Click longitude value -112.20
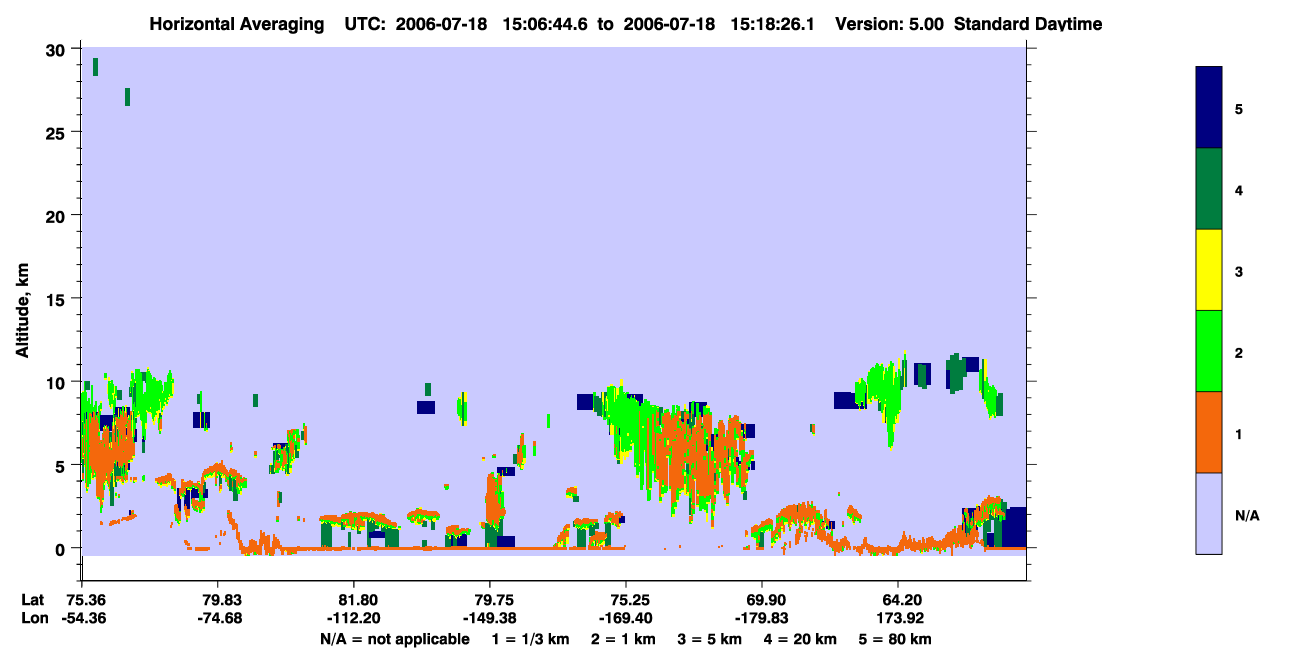The height and width of the screenshot is (667, 1300). (x=353, y=619)
